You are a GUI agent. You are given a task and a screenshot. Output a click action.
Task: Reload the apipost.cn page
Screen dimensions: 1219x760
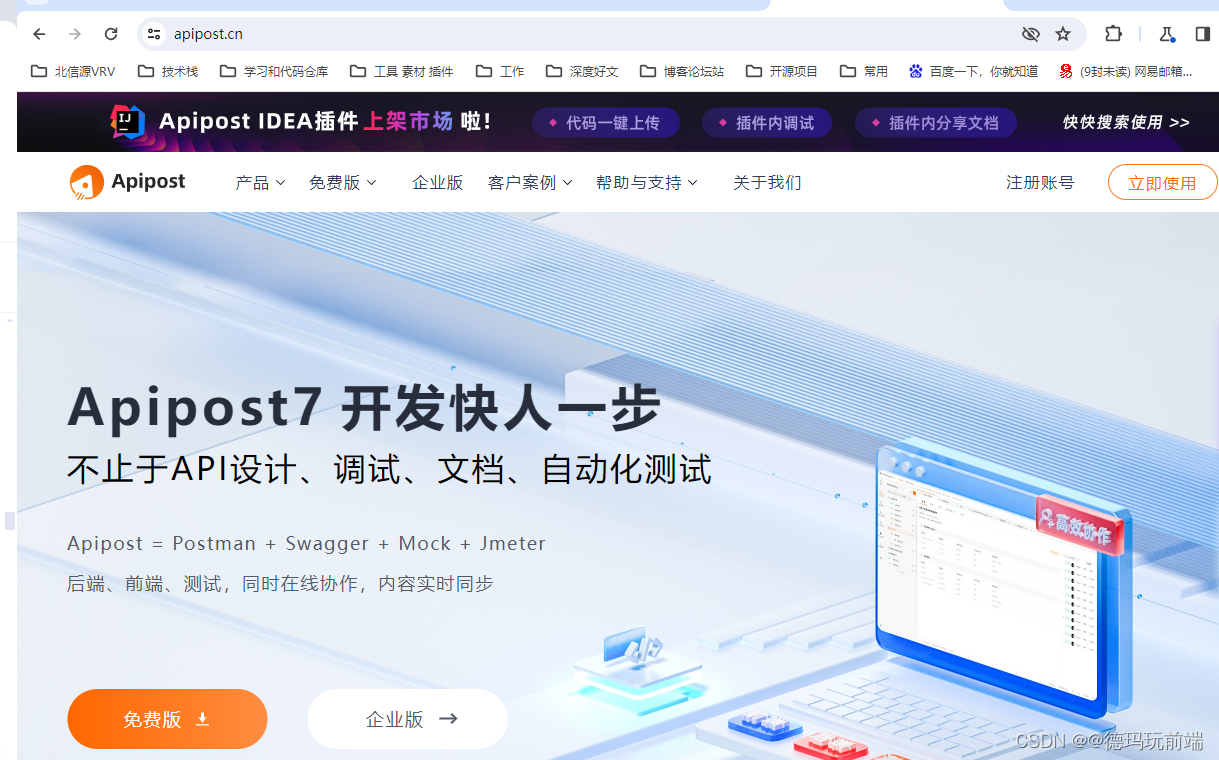(111, 34)
